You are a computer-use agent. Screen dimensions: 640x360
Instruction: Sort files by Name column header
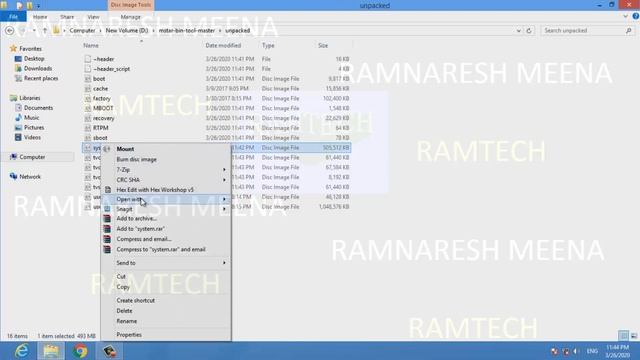(x=91, y=45)
